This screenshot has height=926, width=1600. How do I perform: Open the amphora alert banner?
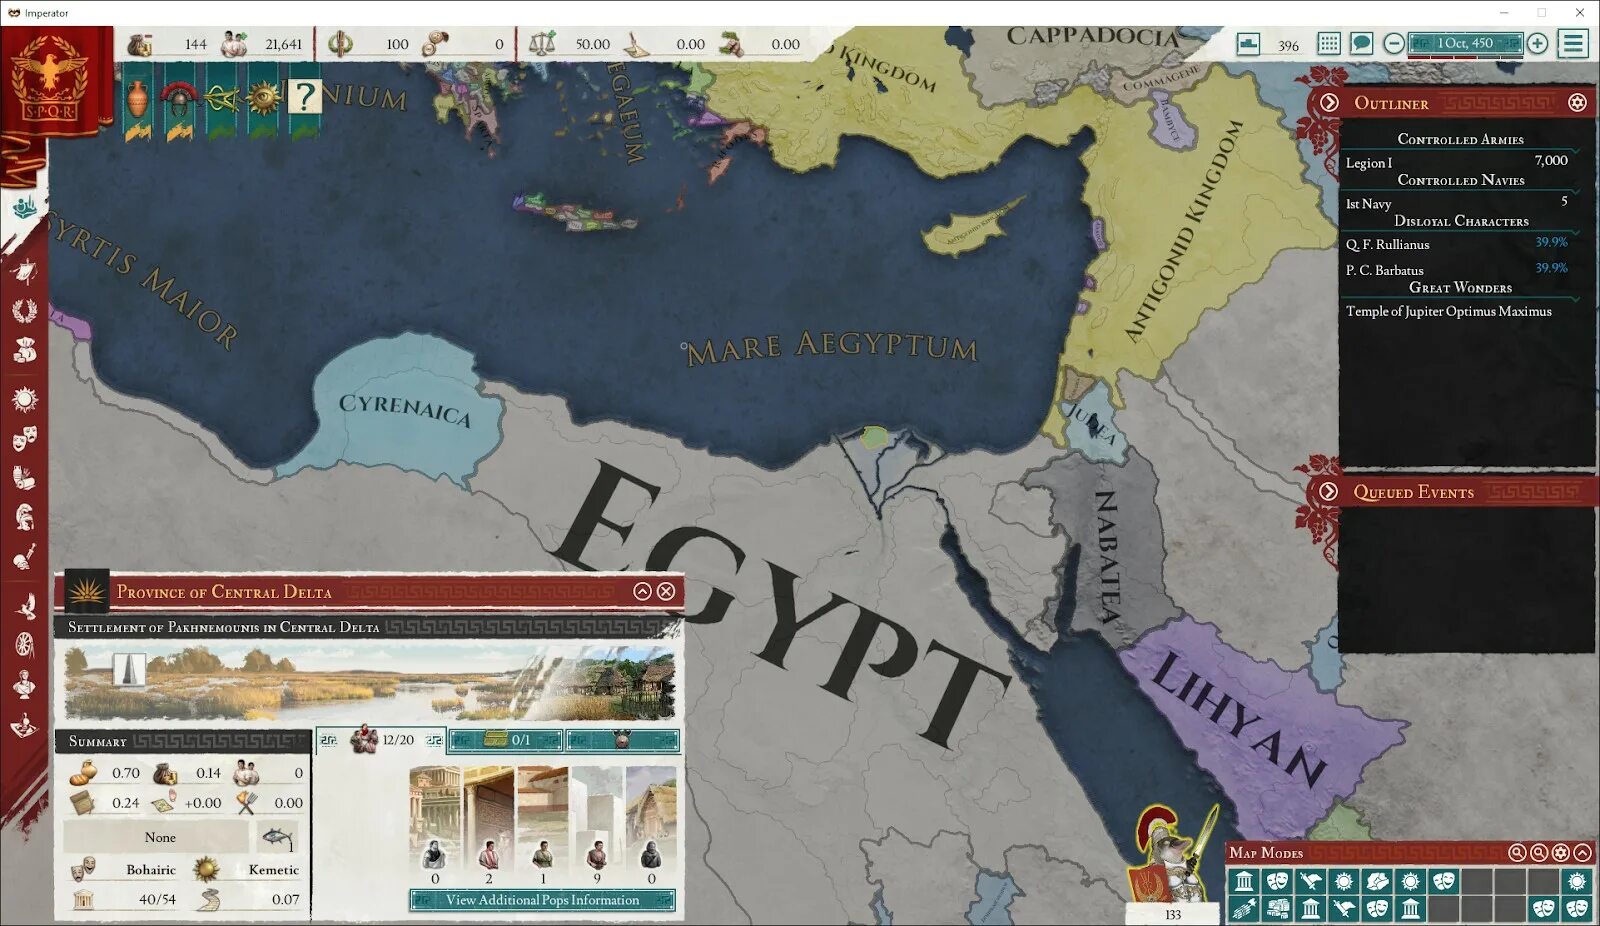[138, 100]
